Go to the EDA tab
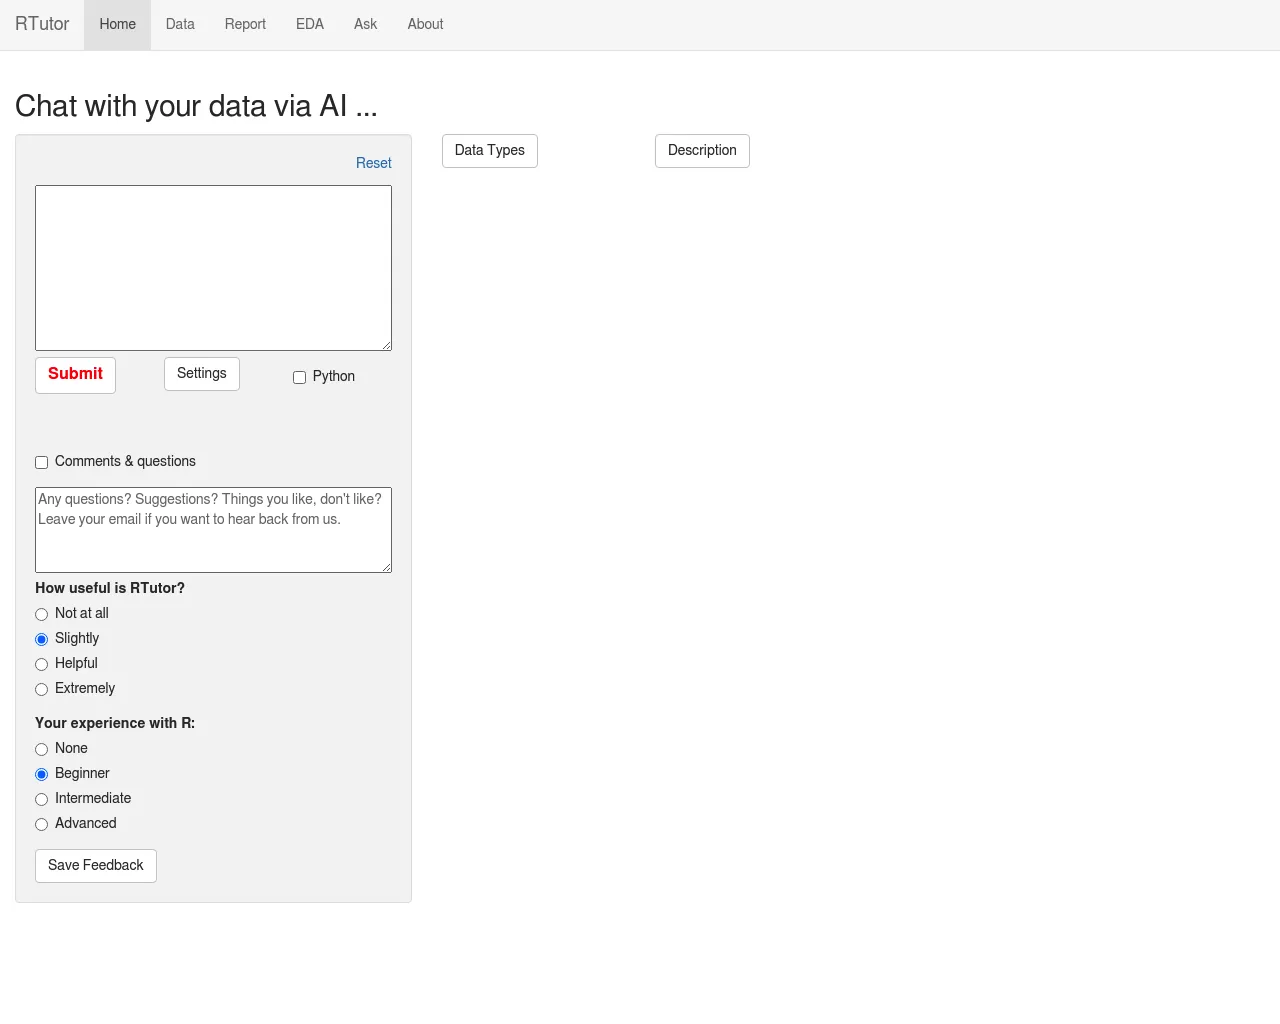 310,24
